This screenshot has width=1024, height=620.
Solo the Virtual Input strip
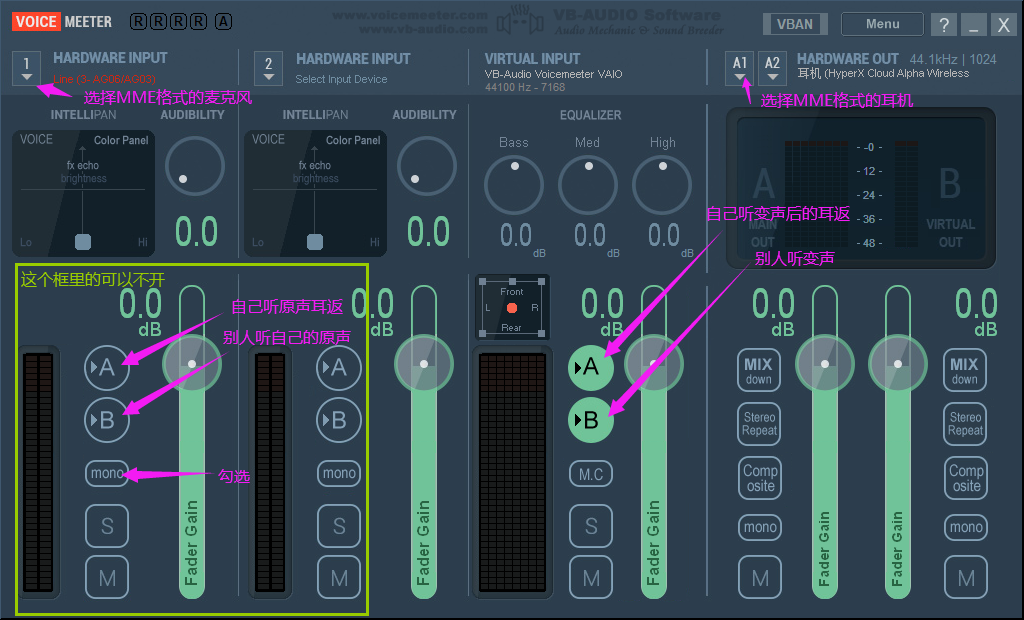[591, 526]
